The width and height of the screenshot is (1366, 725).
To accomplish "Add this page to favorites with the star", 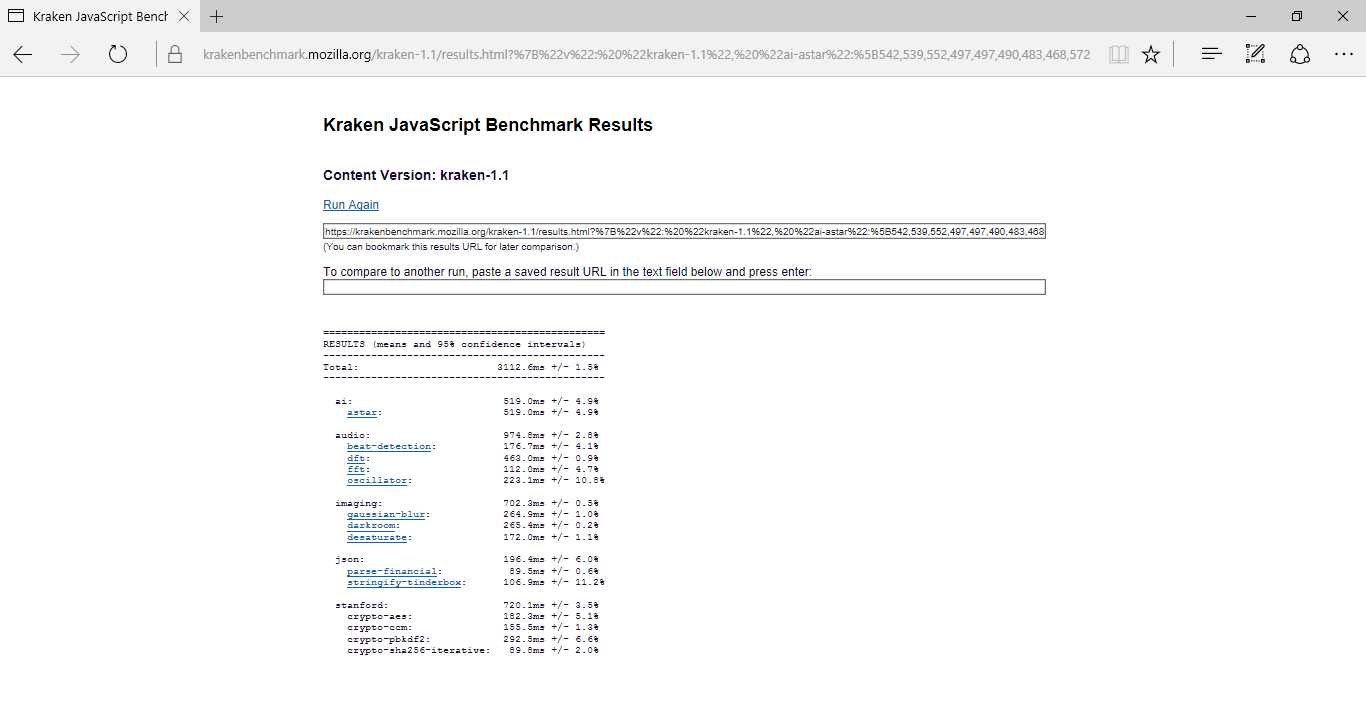I will point(1151,54).
